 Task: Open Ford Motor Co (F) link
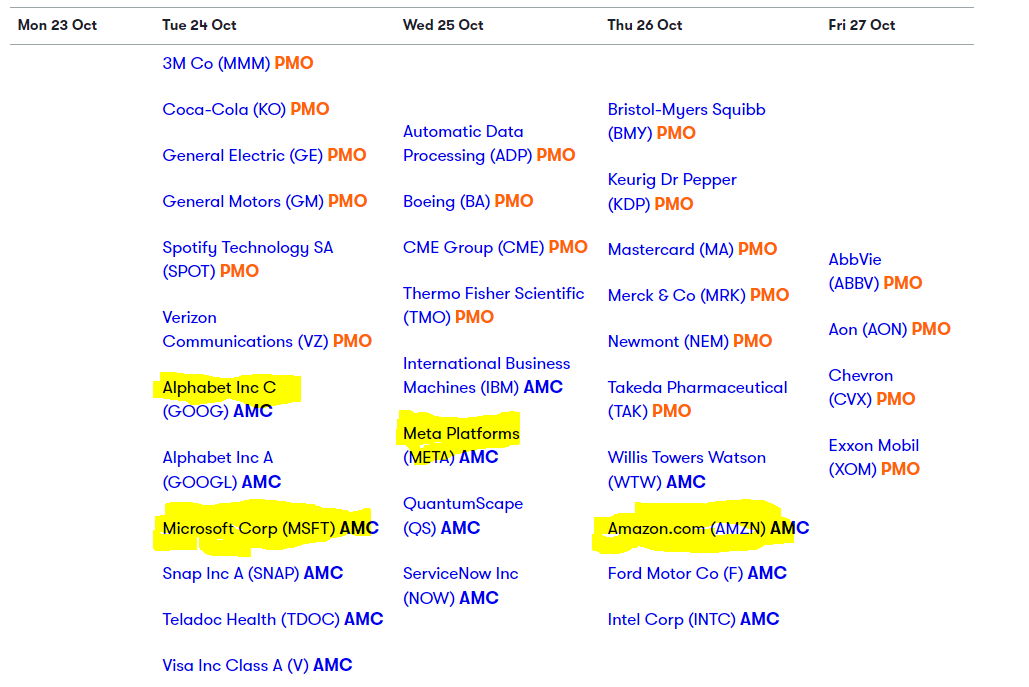coord(675,573)
